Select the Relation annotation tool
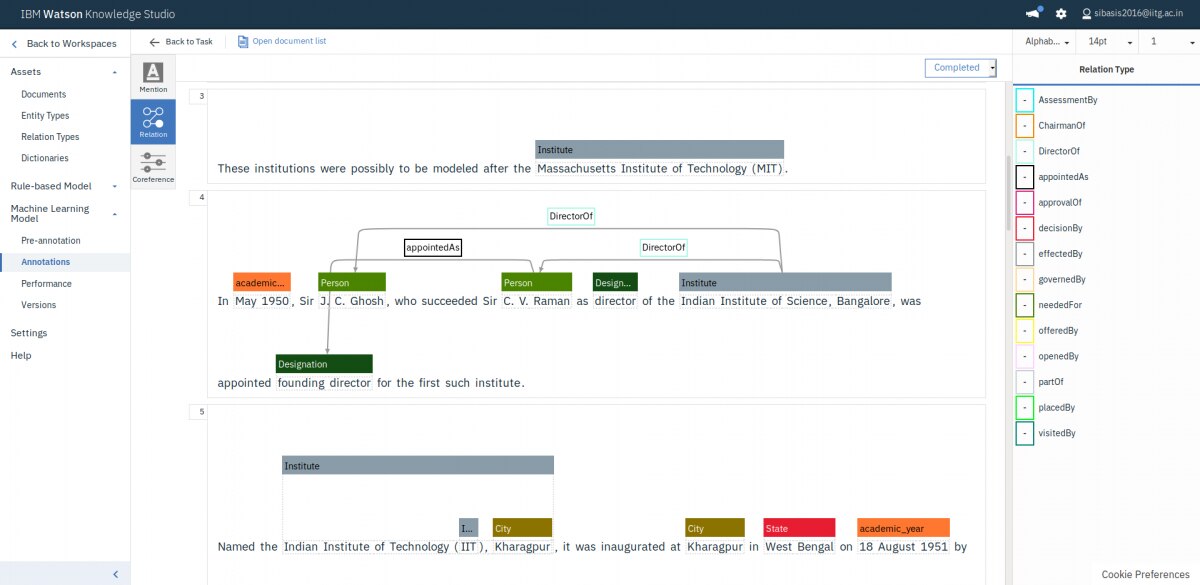The height and width of the screenshot is (585, 1200). coord(153,121)
